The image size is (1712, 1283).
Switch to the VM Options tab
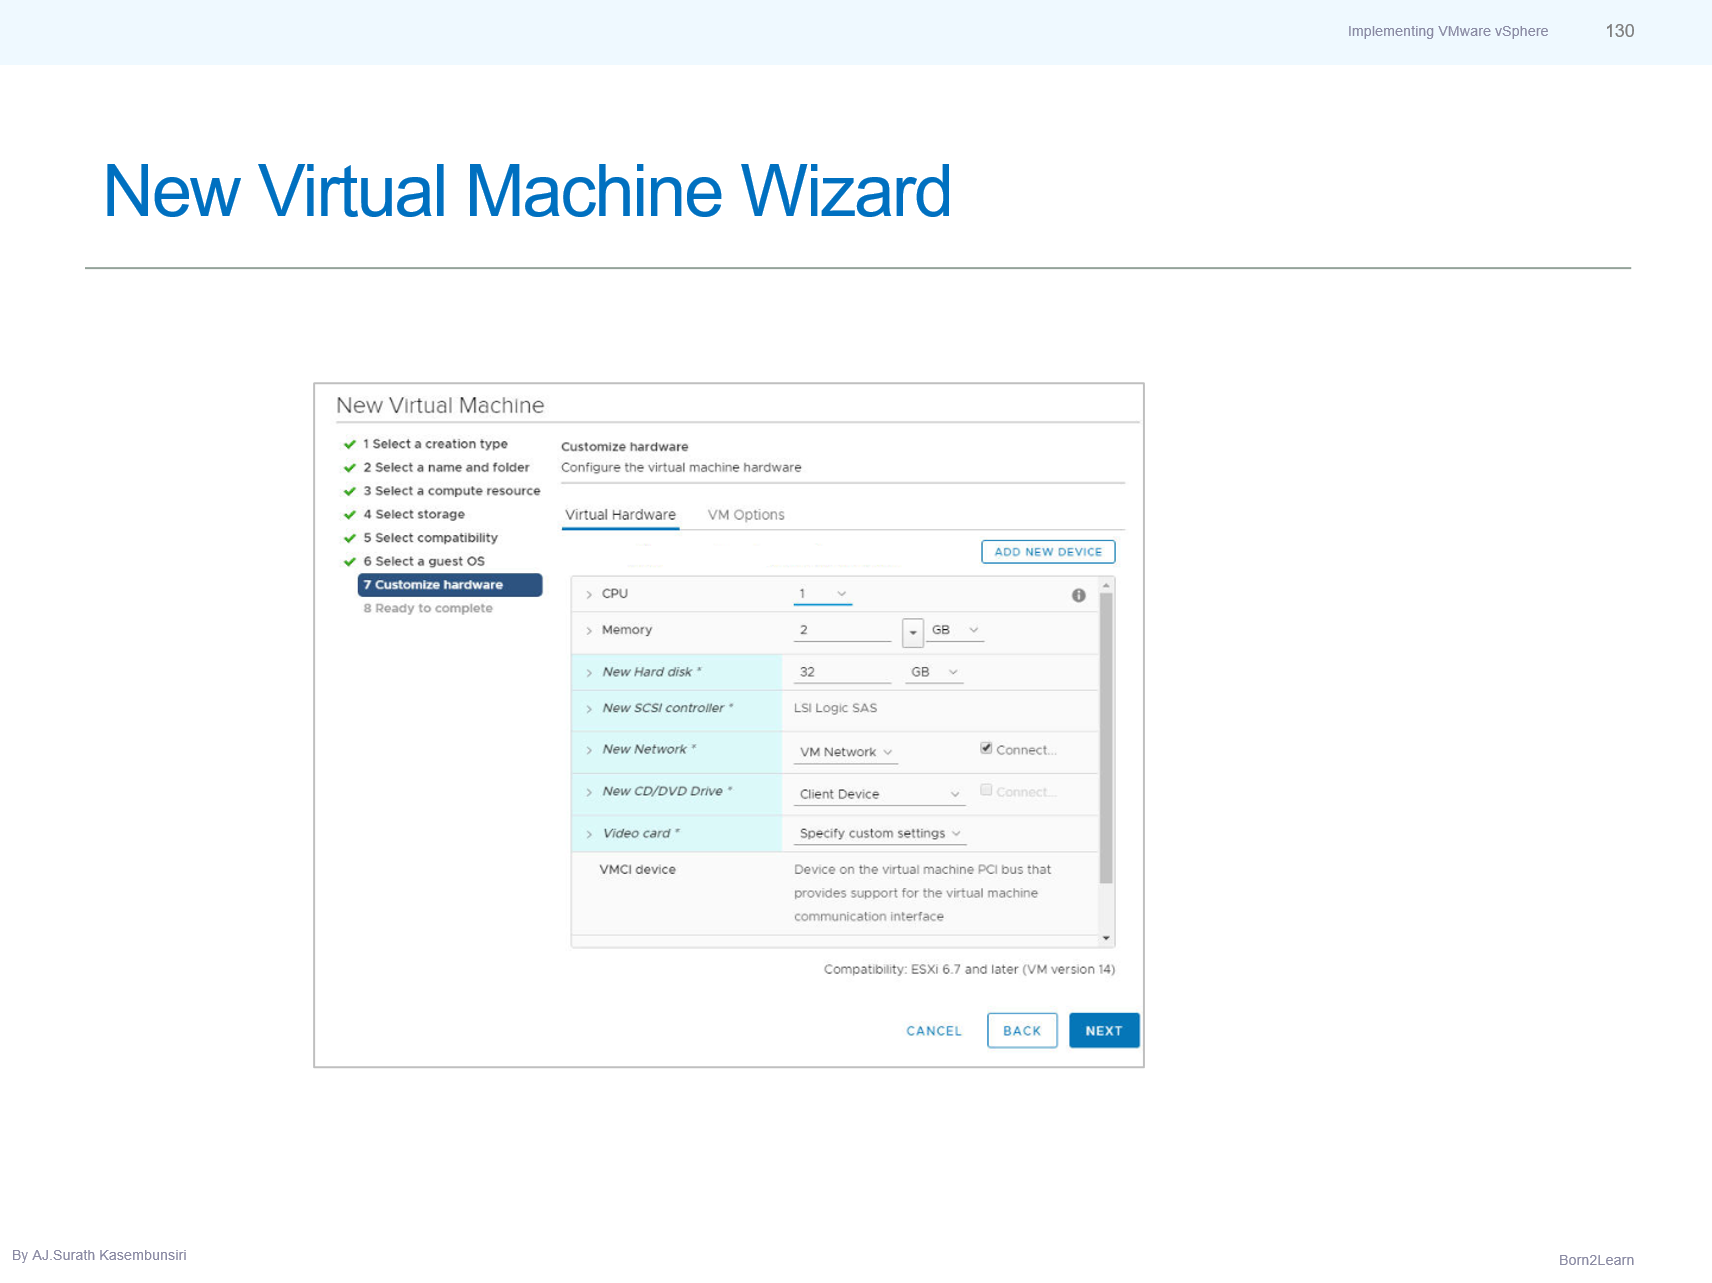point(746,514)
